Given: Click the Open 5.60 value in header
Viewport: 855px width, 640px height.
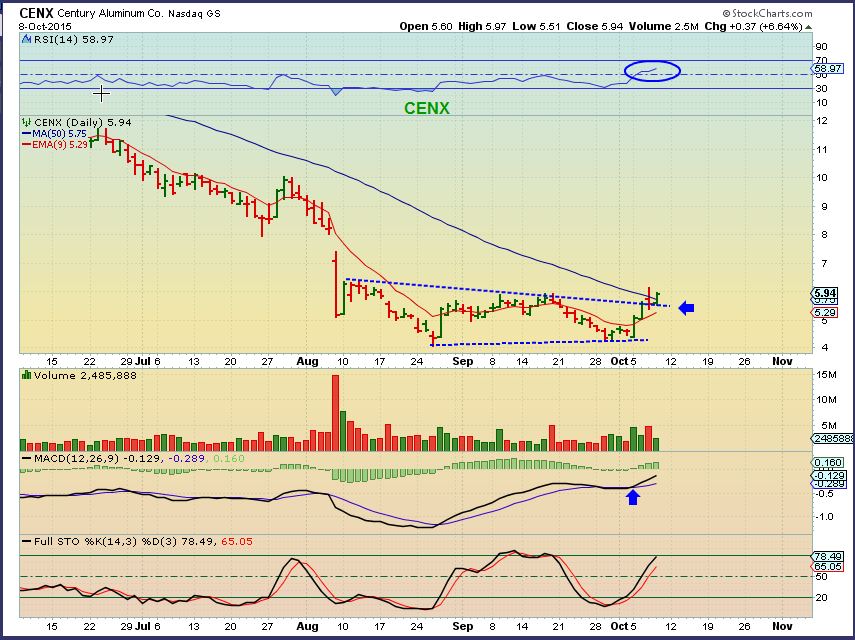Looking at the screenshot, I should tap(426, 26).
